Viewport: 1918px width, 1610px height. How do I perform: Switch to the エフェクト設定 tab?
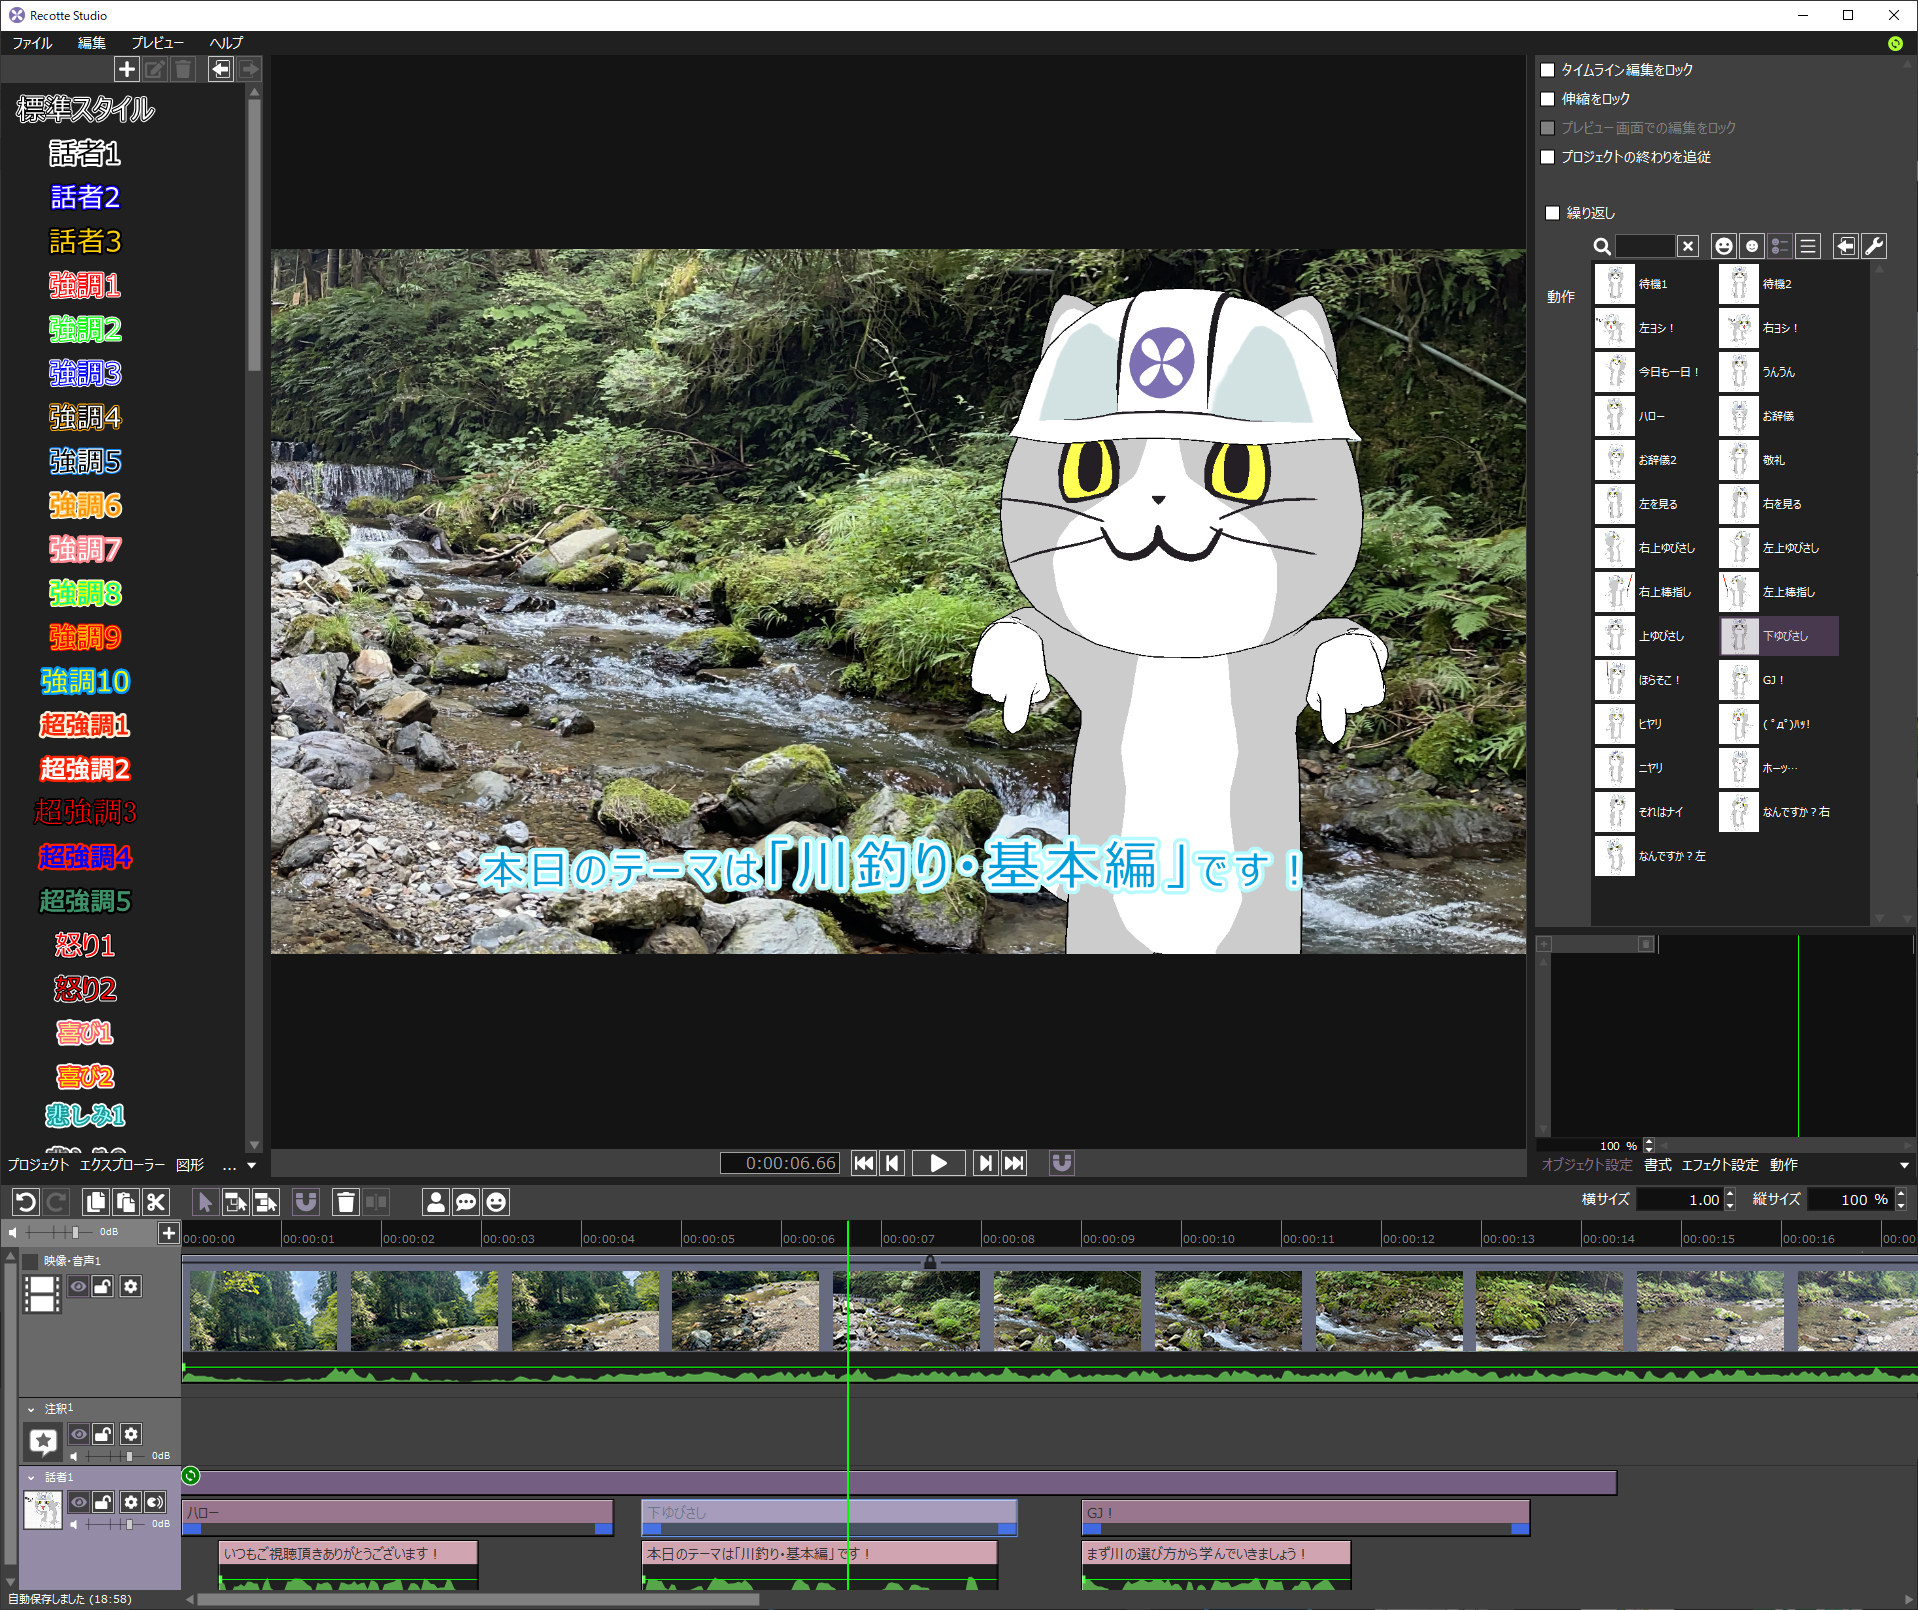[1720, 1165]
